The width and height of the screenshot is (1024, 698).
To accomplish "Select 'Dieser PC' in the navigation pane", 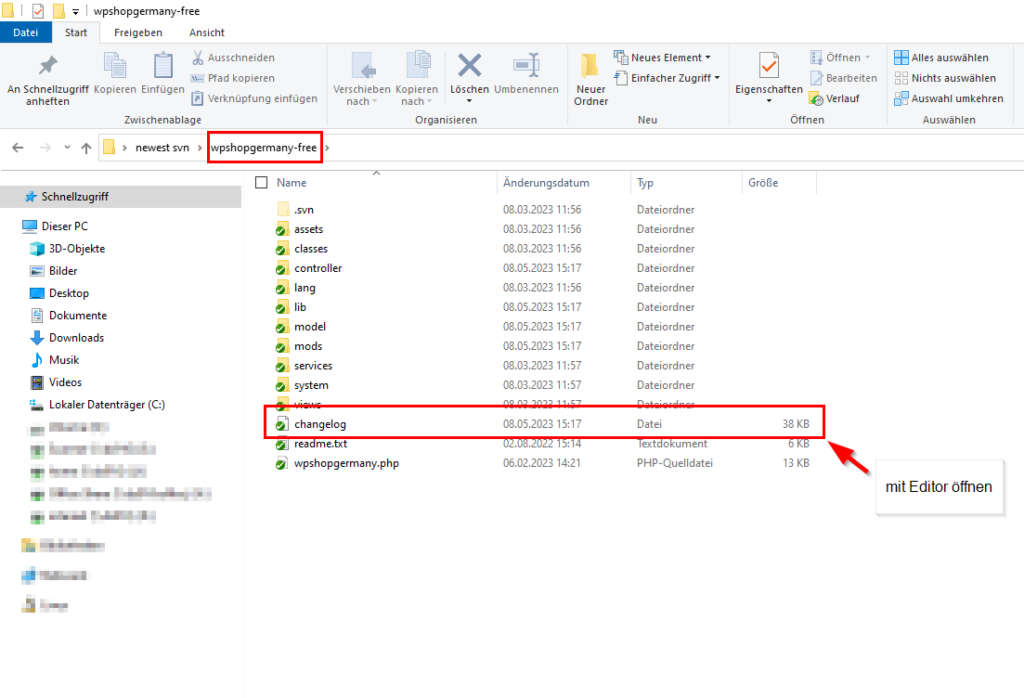I will tap(65, 226).
